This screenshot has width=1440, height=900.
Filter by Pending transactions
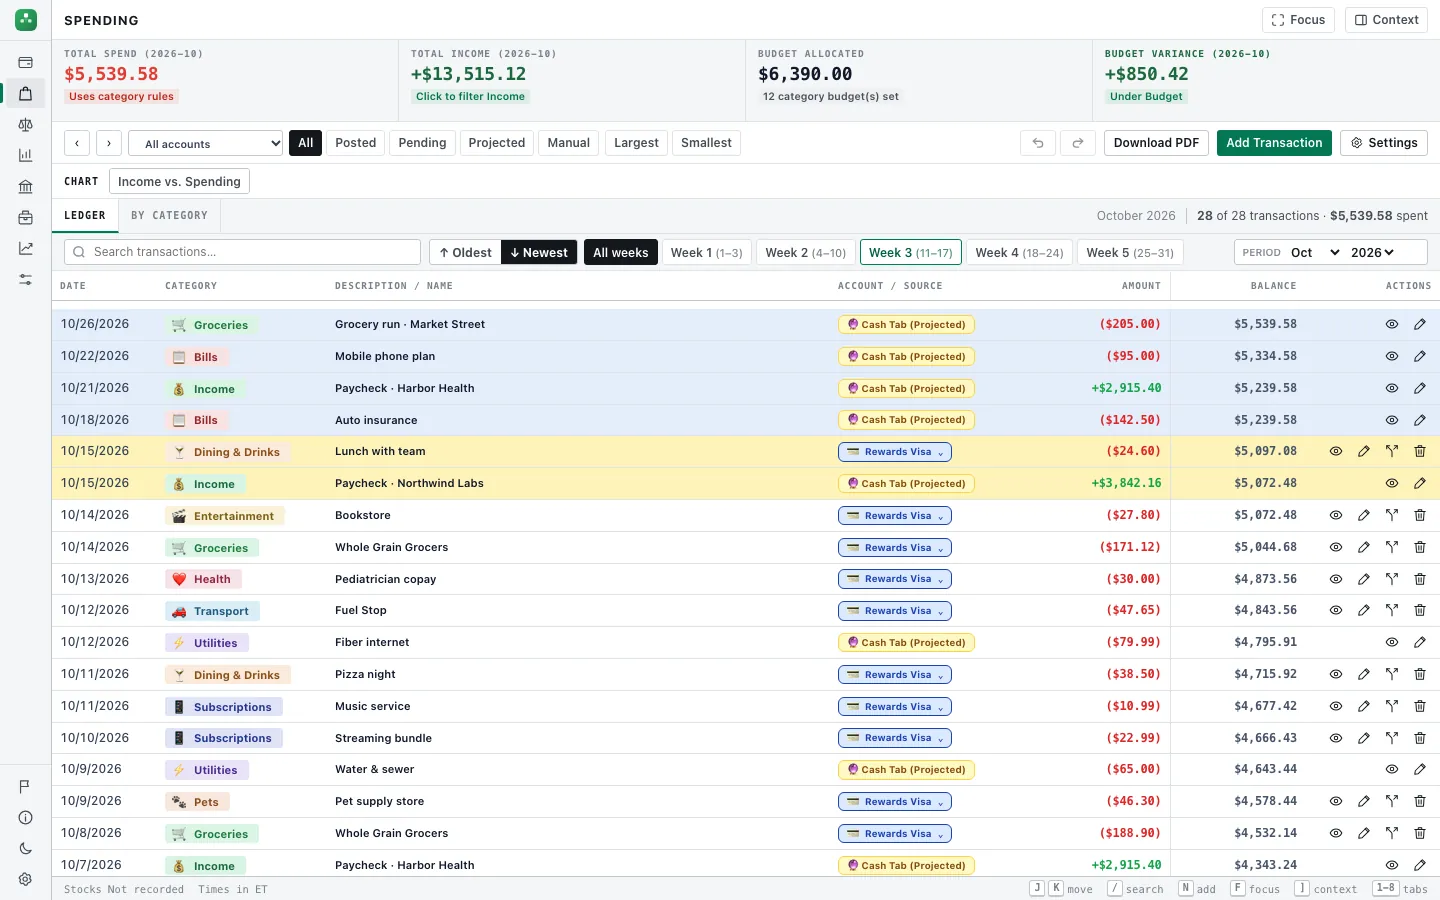tap(422, 143)
